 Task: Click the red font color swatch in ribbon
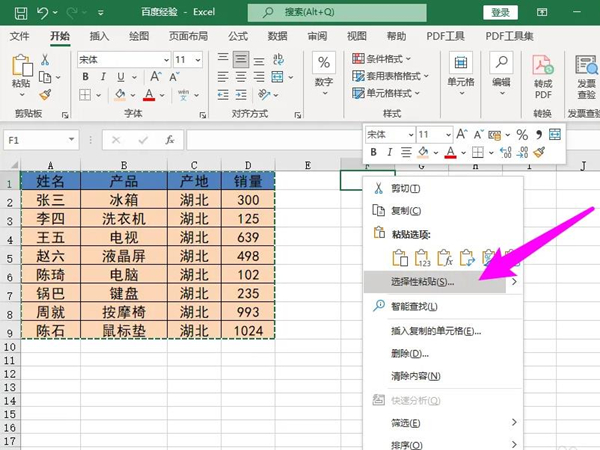tap(148, 96)
